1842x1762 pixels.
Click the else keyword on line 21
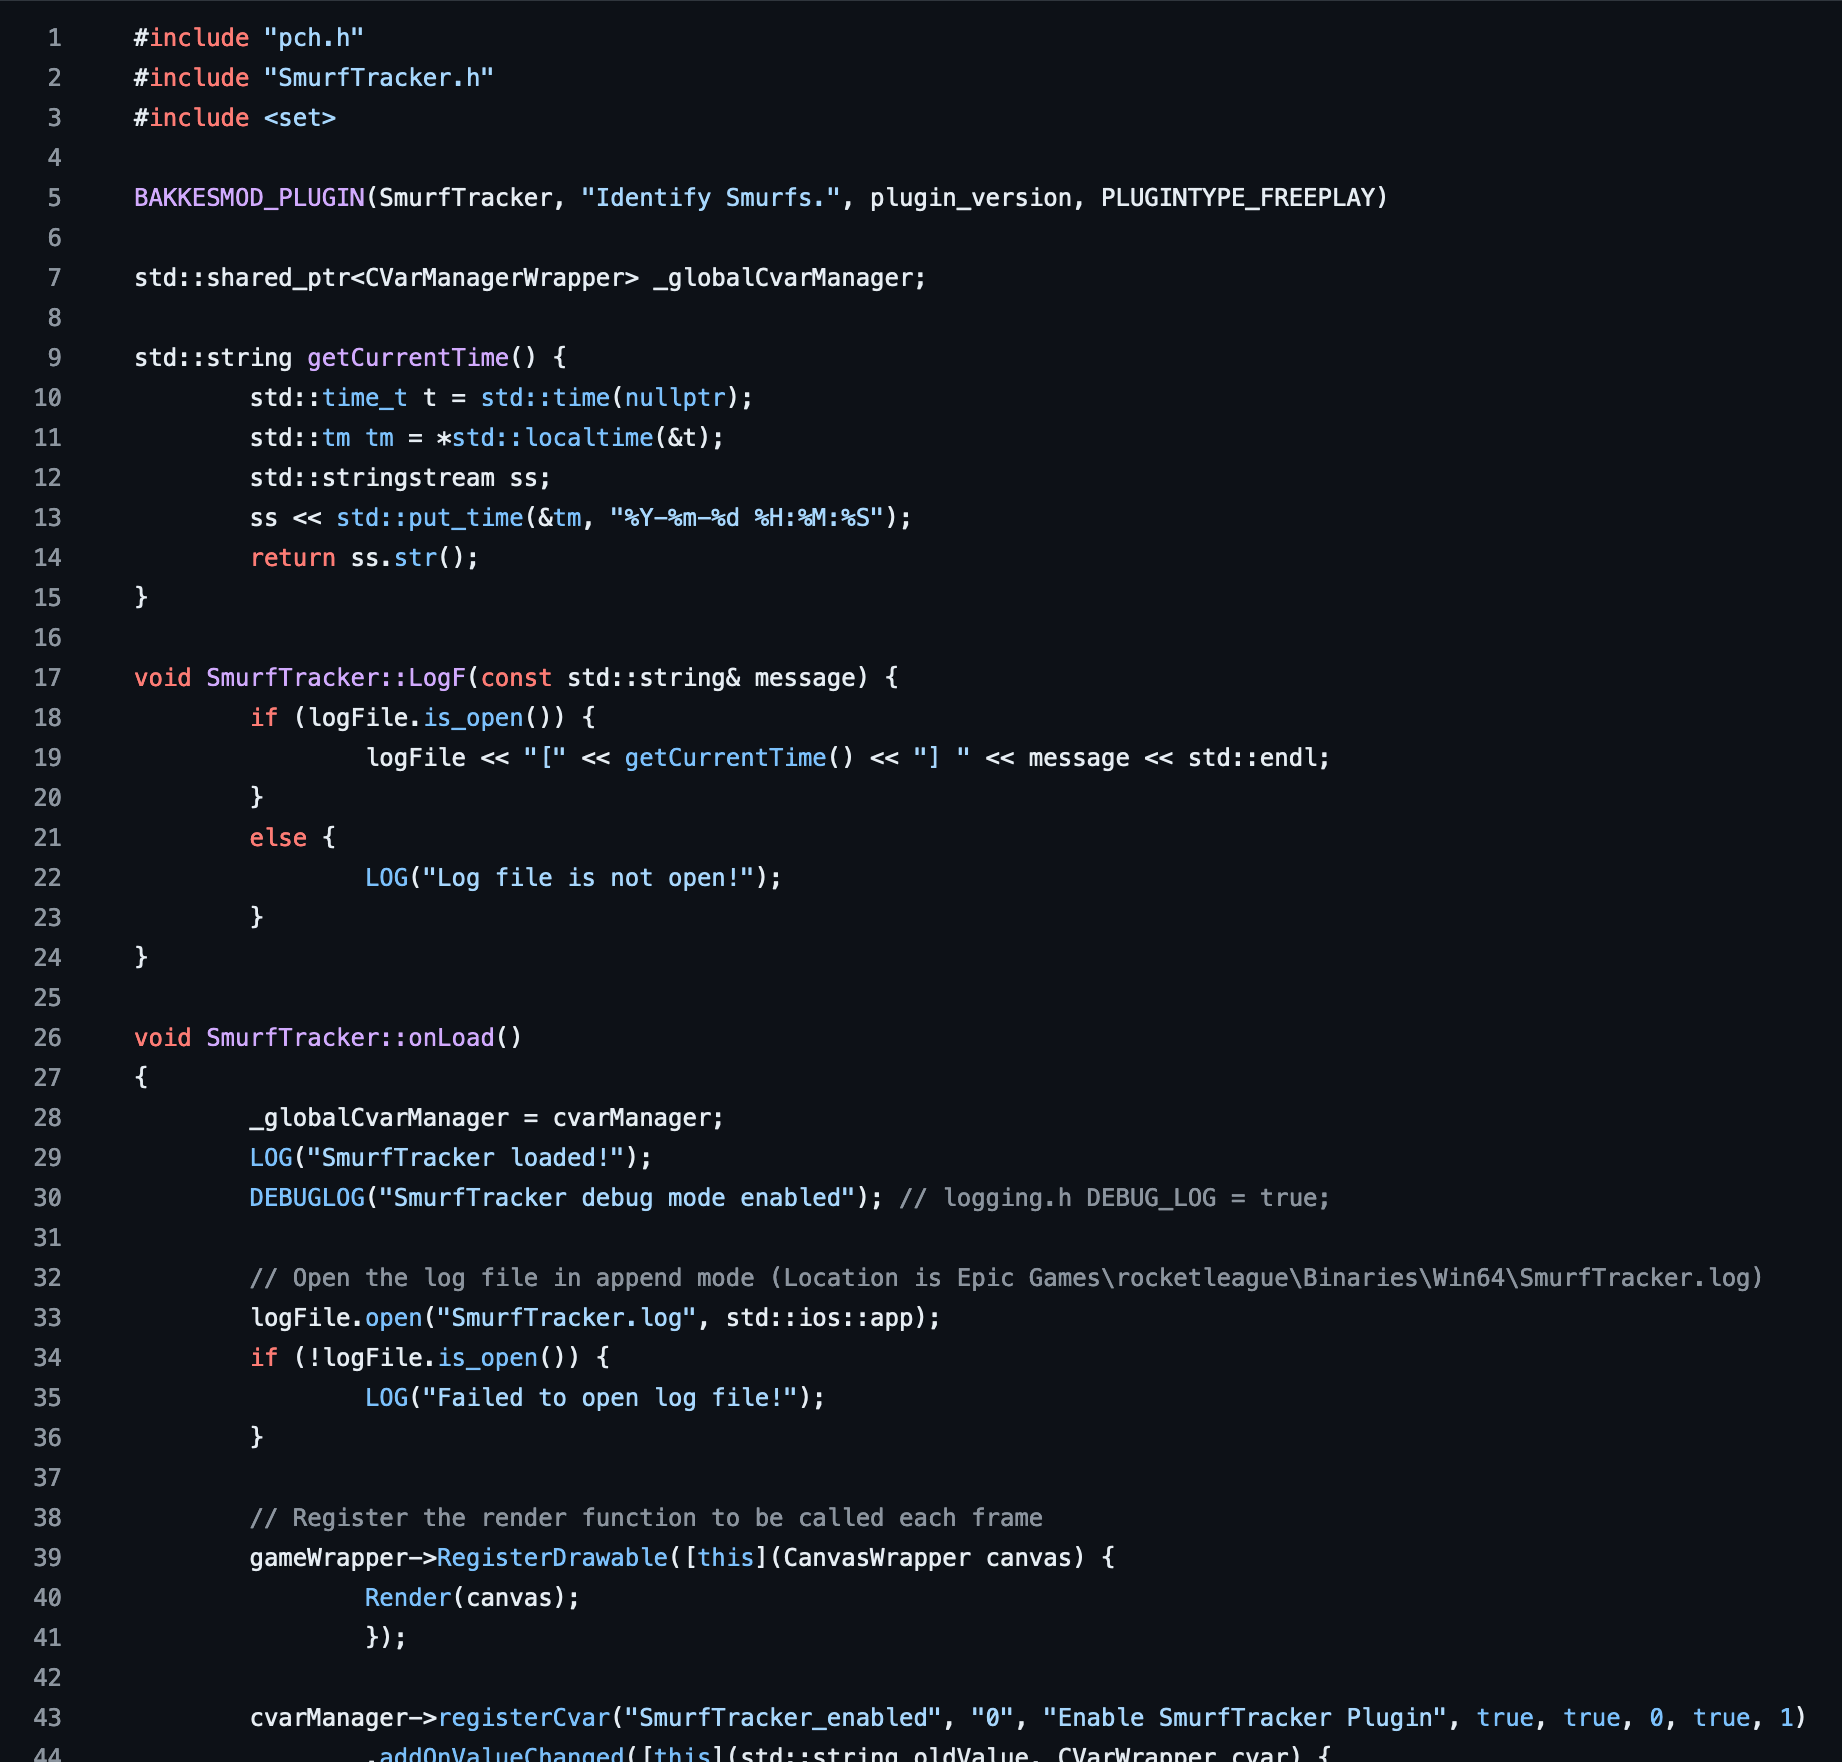point(278,838)
